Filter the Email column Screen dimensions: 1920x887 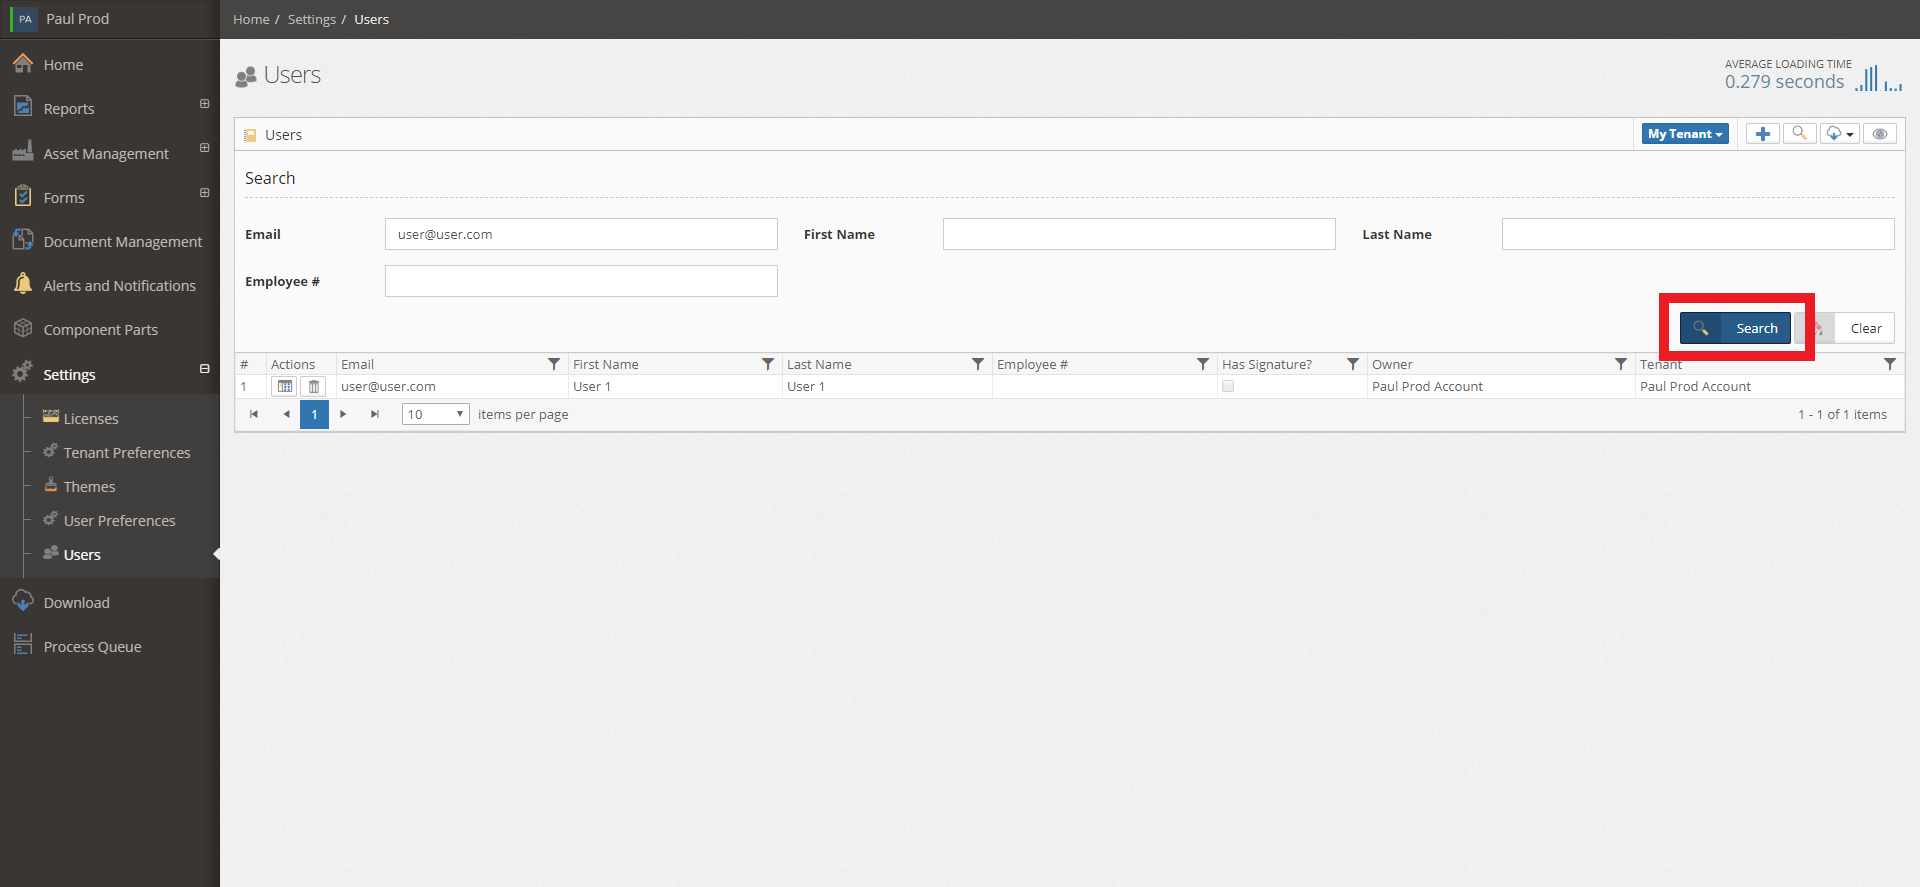[x=554, y=364]
